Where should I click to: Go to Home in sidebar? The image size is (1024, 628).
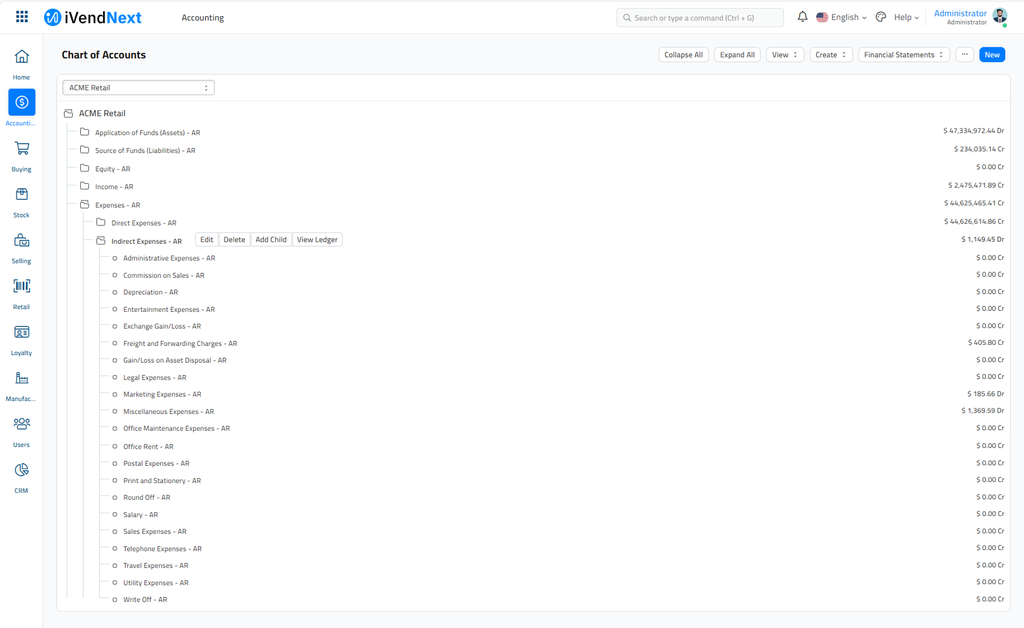coord(21,58)
